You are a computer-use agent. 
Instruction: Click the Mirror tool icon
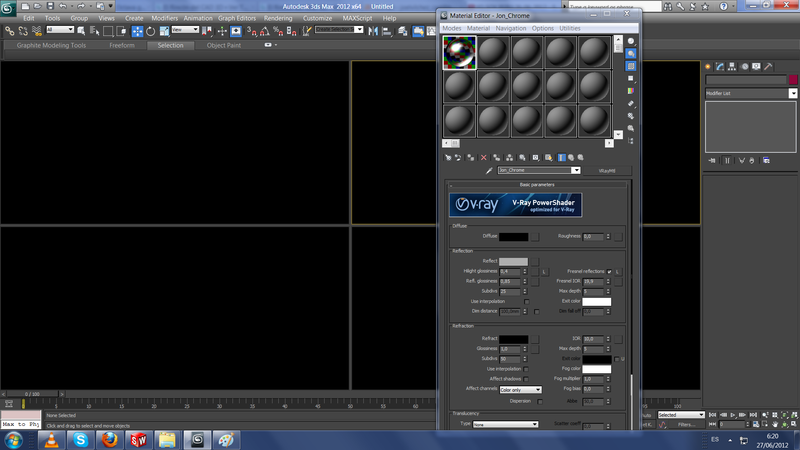point(373,31)
